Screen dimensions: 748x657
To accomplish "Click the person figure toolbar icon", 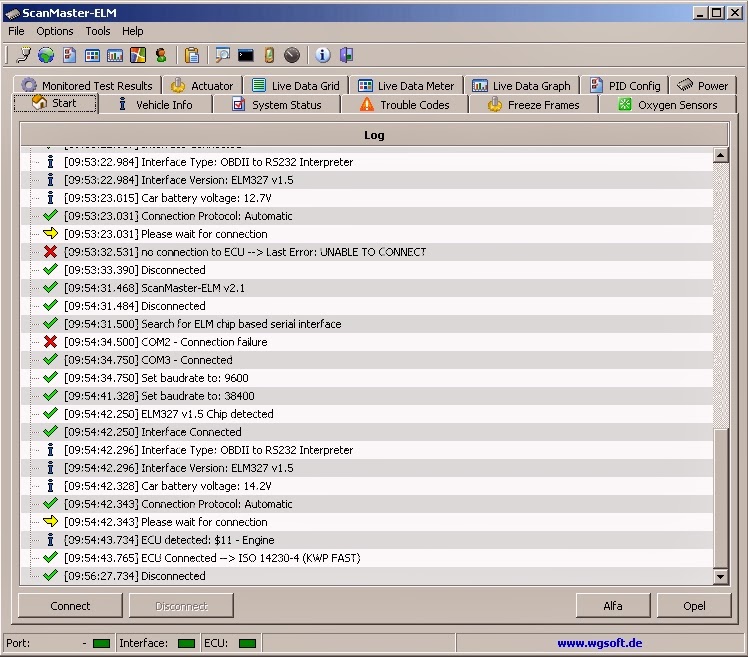I will point(161,55).
